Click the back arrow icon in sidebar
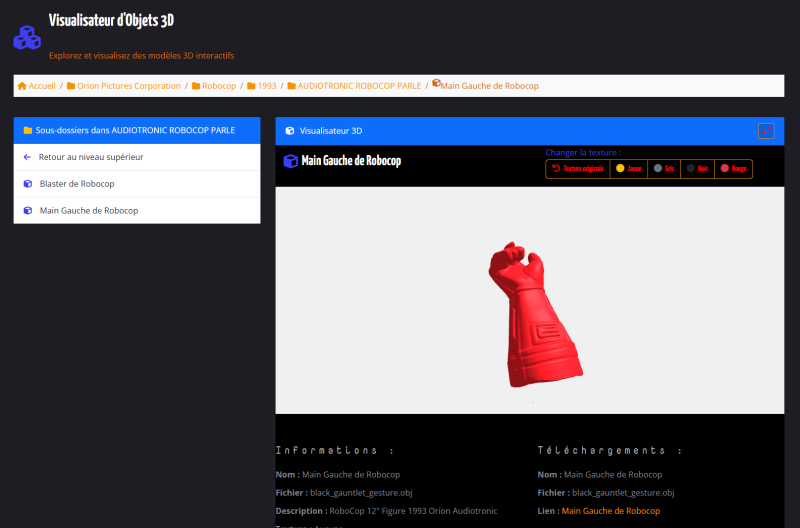This screenshot has height=528, width=800. coord(28,157)
